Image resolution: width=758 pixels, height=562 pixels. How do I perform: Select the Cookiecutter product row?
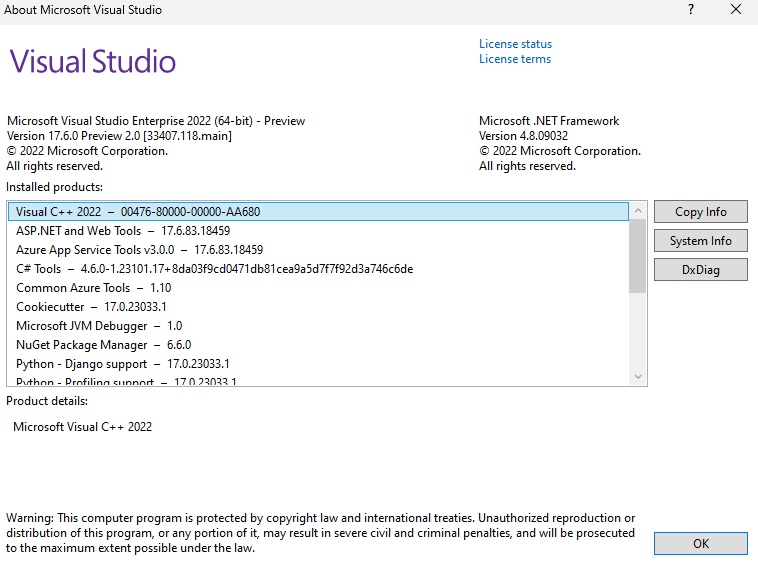coord(318,307)
